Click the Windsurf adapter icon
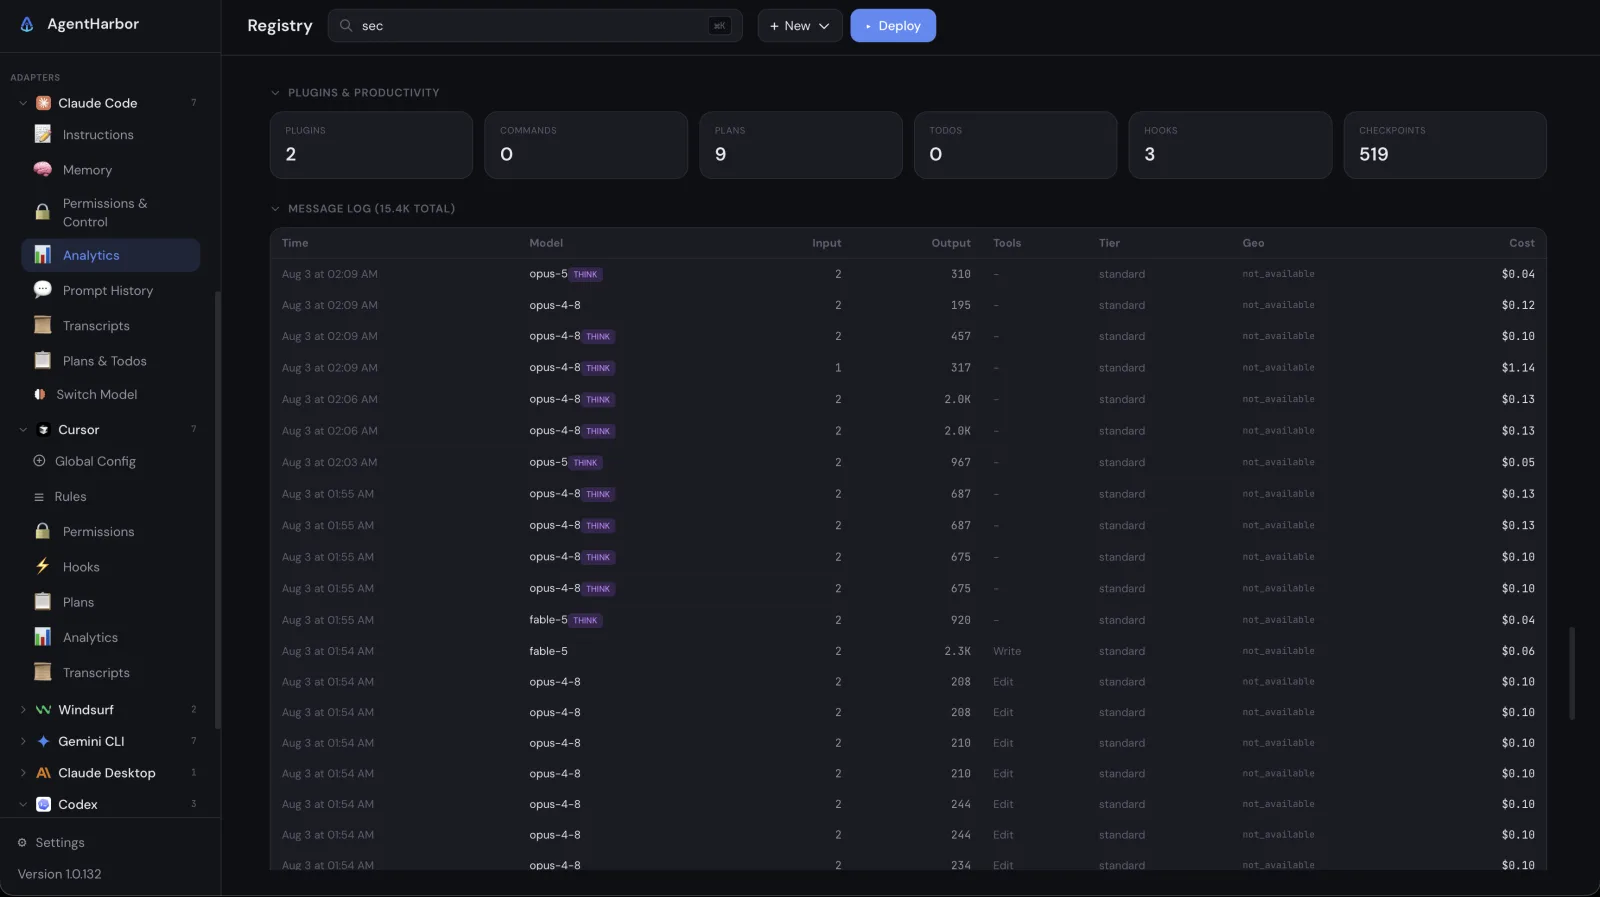The image size is (1600, 897). pyautogui.click(x=44, y=709)
